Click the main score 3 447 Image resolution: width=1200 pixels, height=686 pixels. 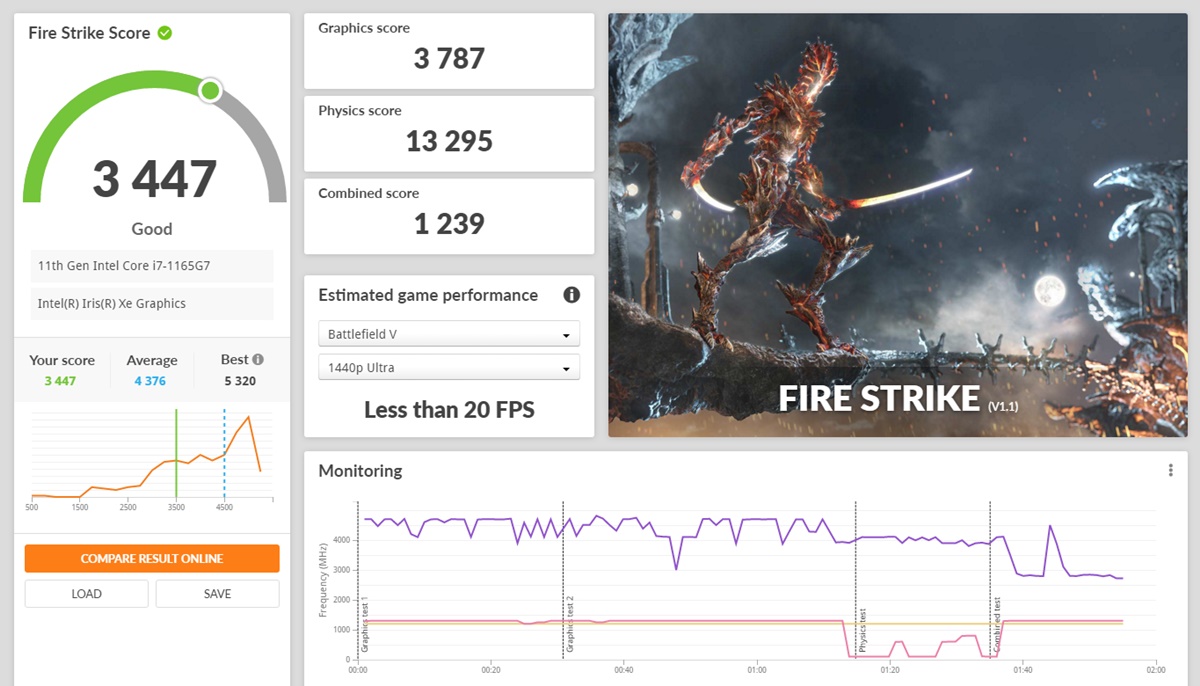pyautogui.click(x=154, y=178)
